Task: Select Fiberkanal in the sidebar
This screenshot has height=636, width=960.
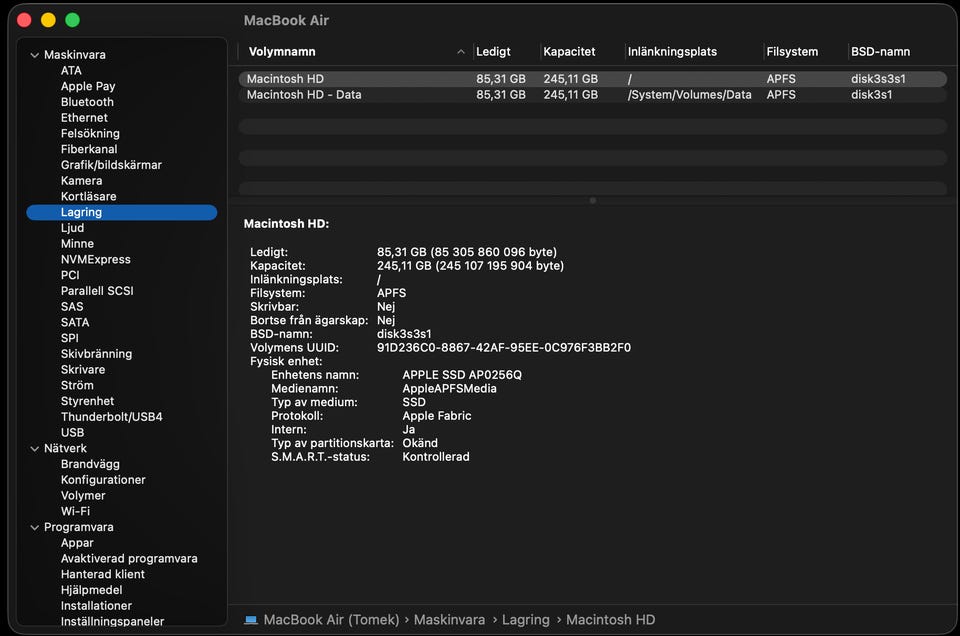Action: pos(89,149)
